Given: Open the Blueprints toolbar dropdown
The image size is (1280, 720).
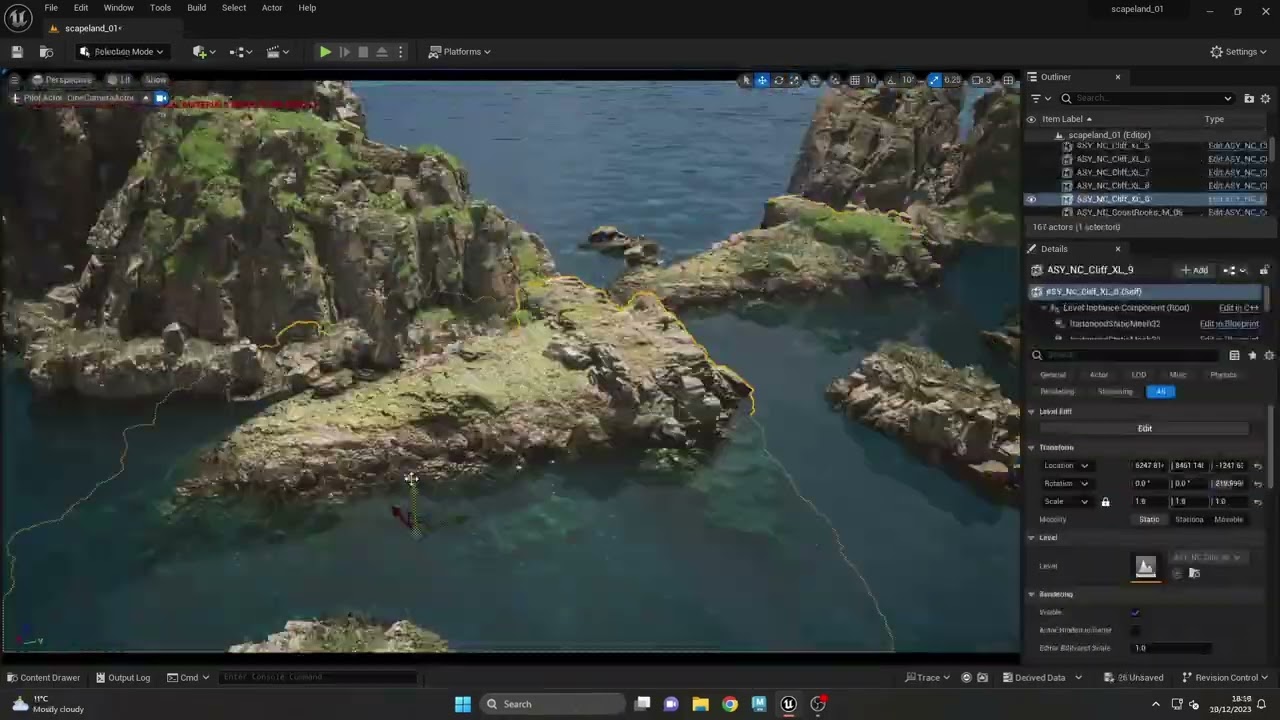Looking at the screenshot, I should (x=241, y=52).
